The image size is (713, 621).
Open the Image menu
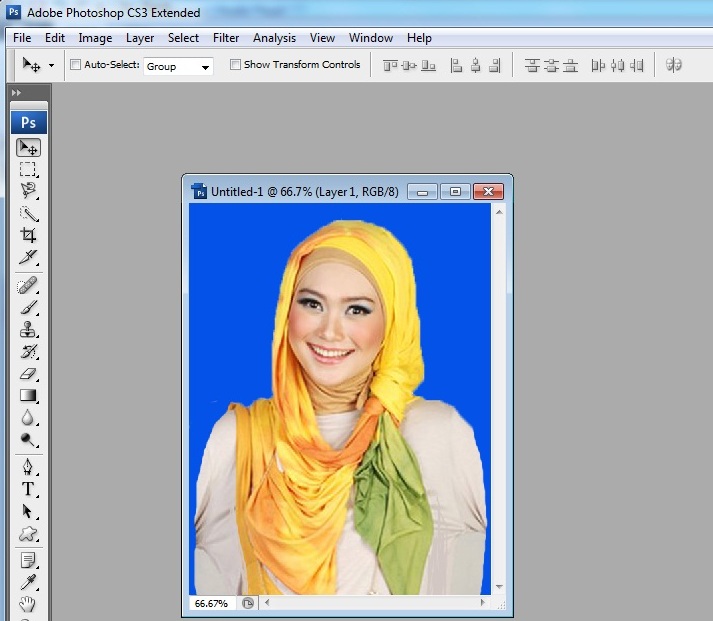95,38
